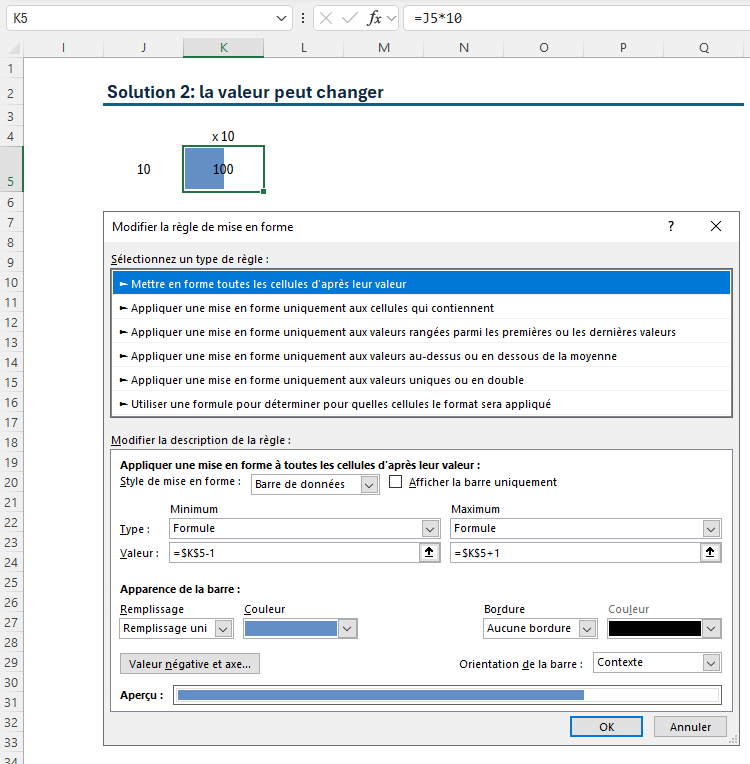Click the formula bar cancel X icon
Screen dimensions: 750x764
click(x=327, y=18)
